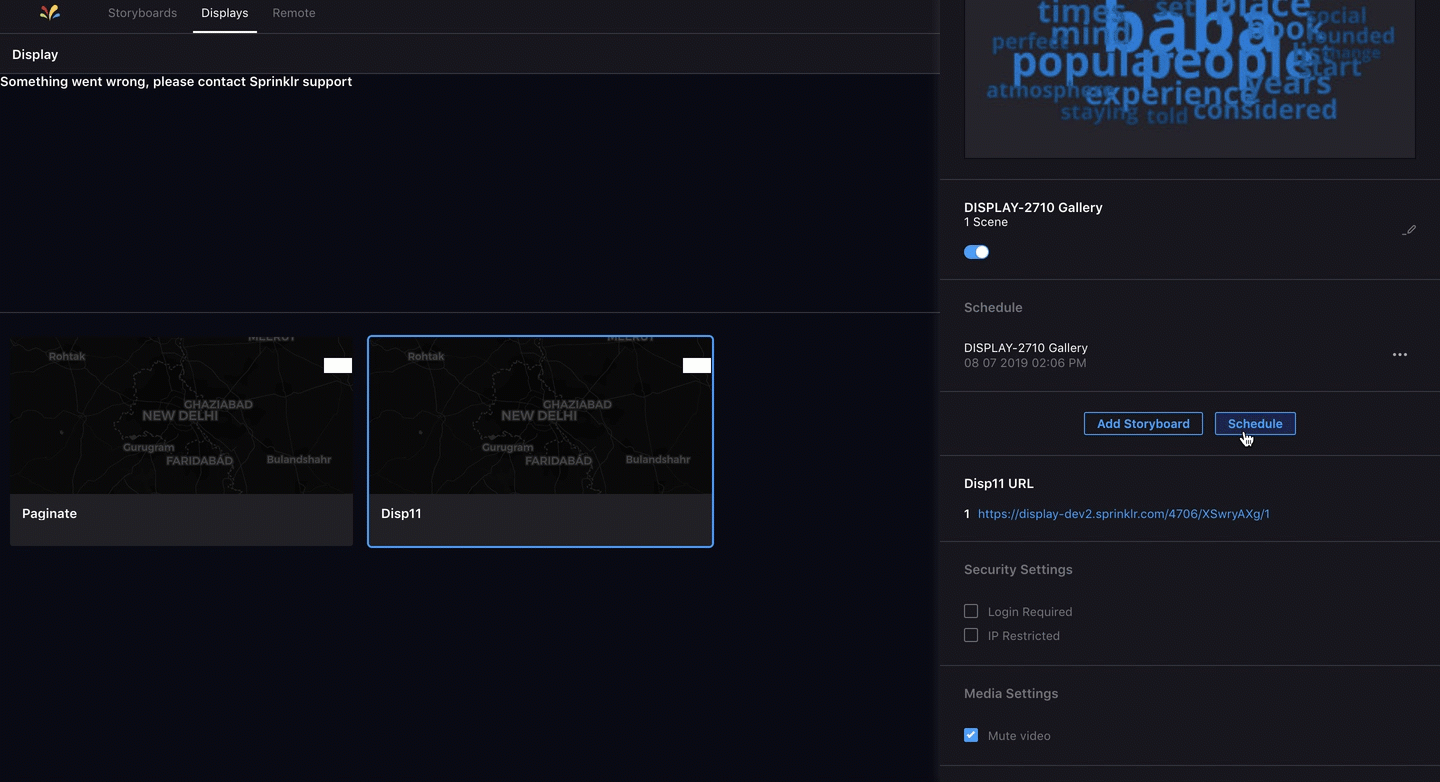Click the white badge on Paginate card
Image resolution: width=1440 pixels, height=782 pixels.
click(338, 366)
